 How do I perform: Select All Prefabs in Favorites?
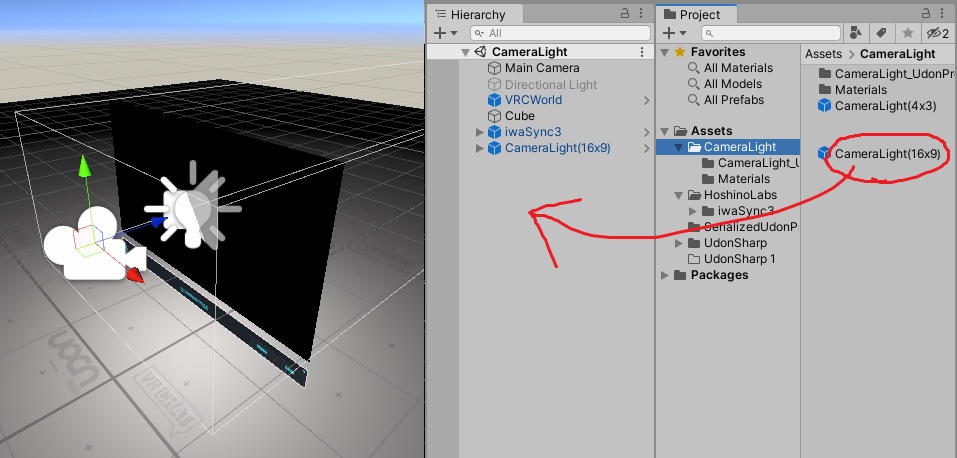click(x=734, y=100)
